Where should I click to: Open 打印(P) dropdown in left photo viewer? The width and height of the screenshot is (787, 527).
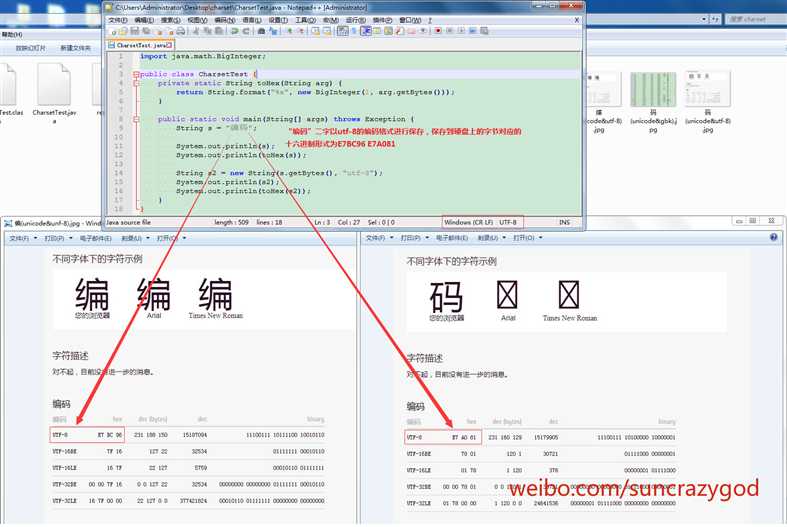[58, 238]
